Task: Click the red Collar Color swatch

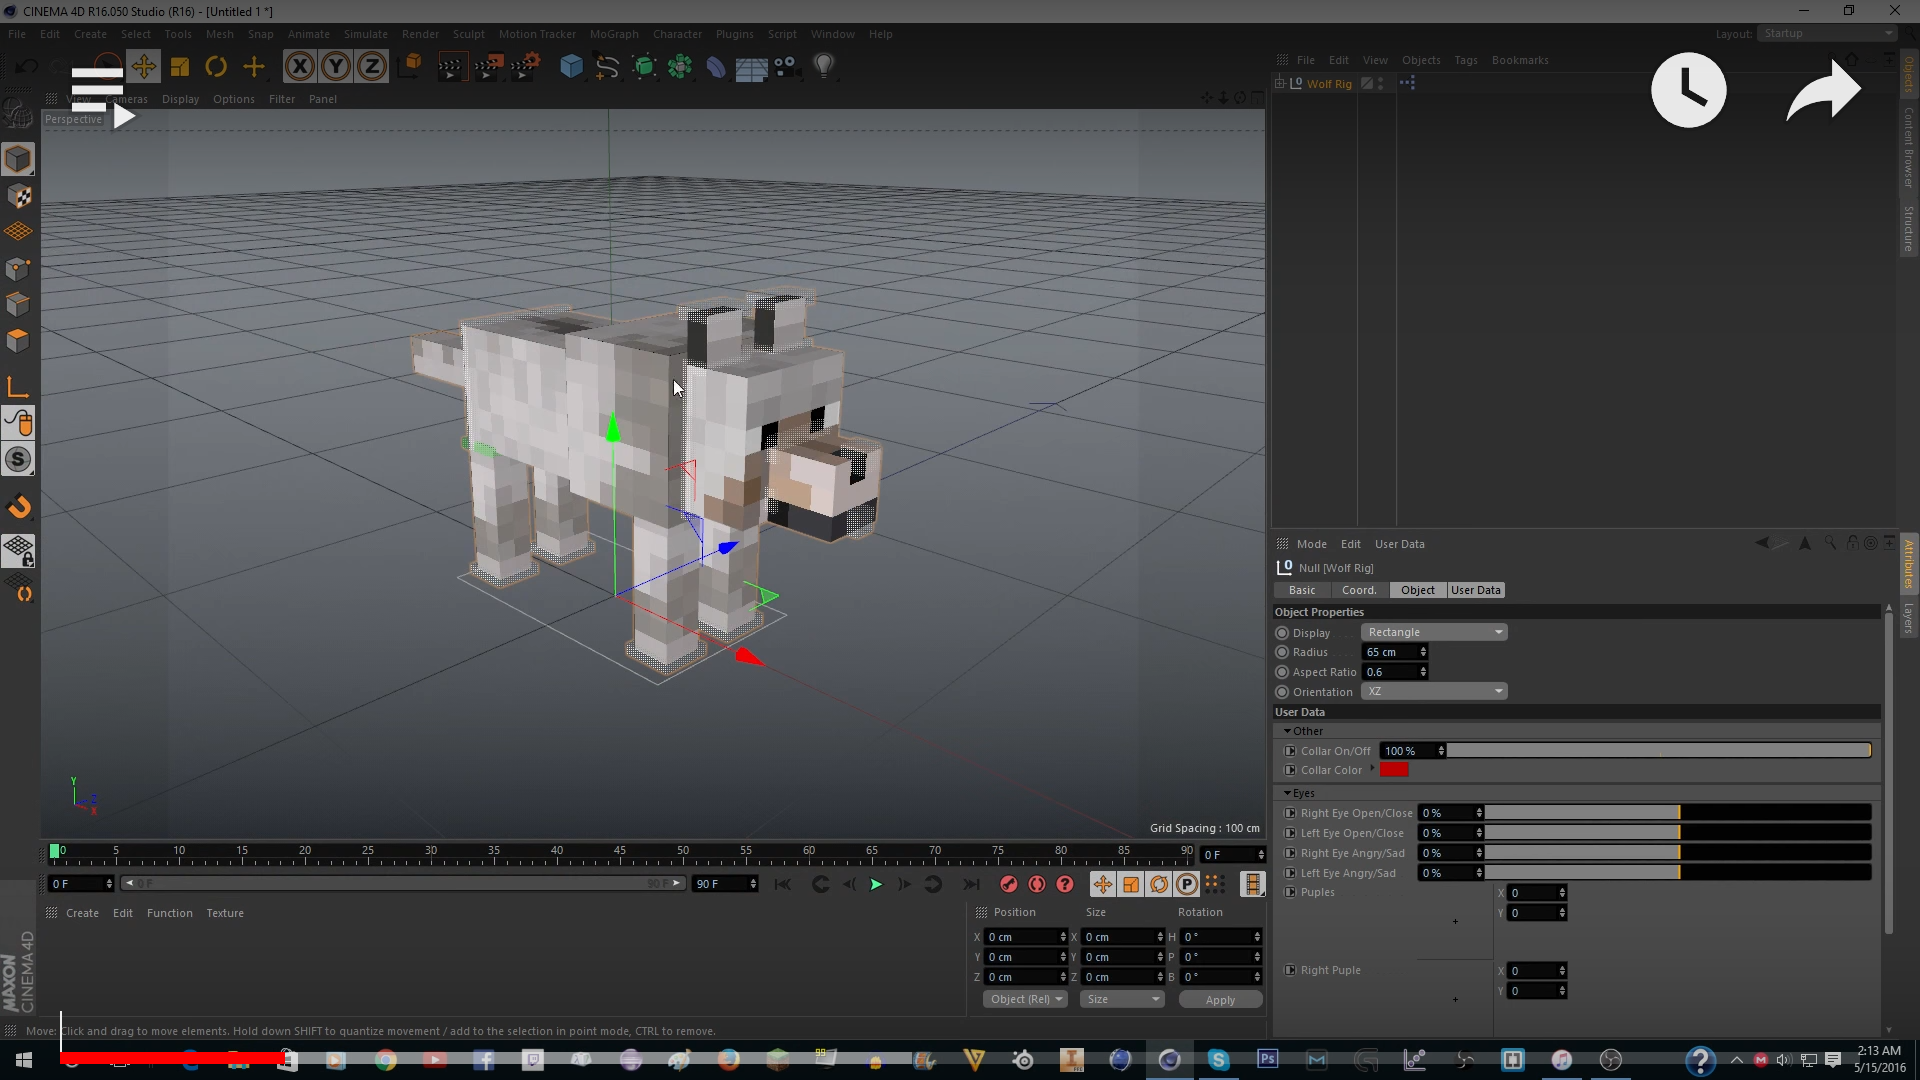Action: pos(1394,769)
